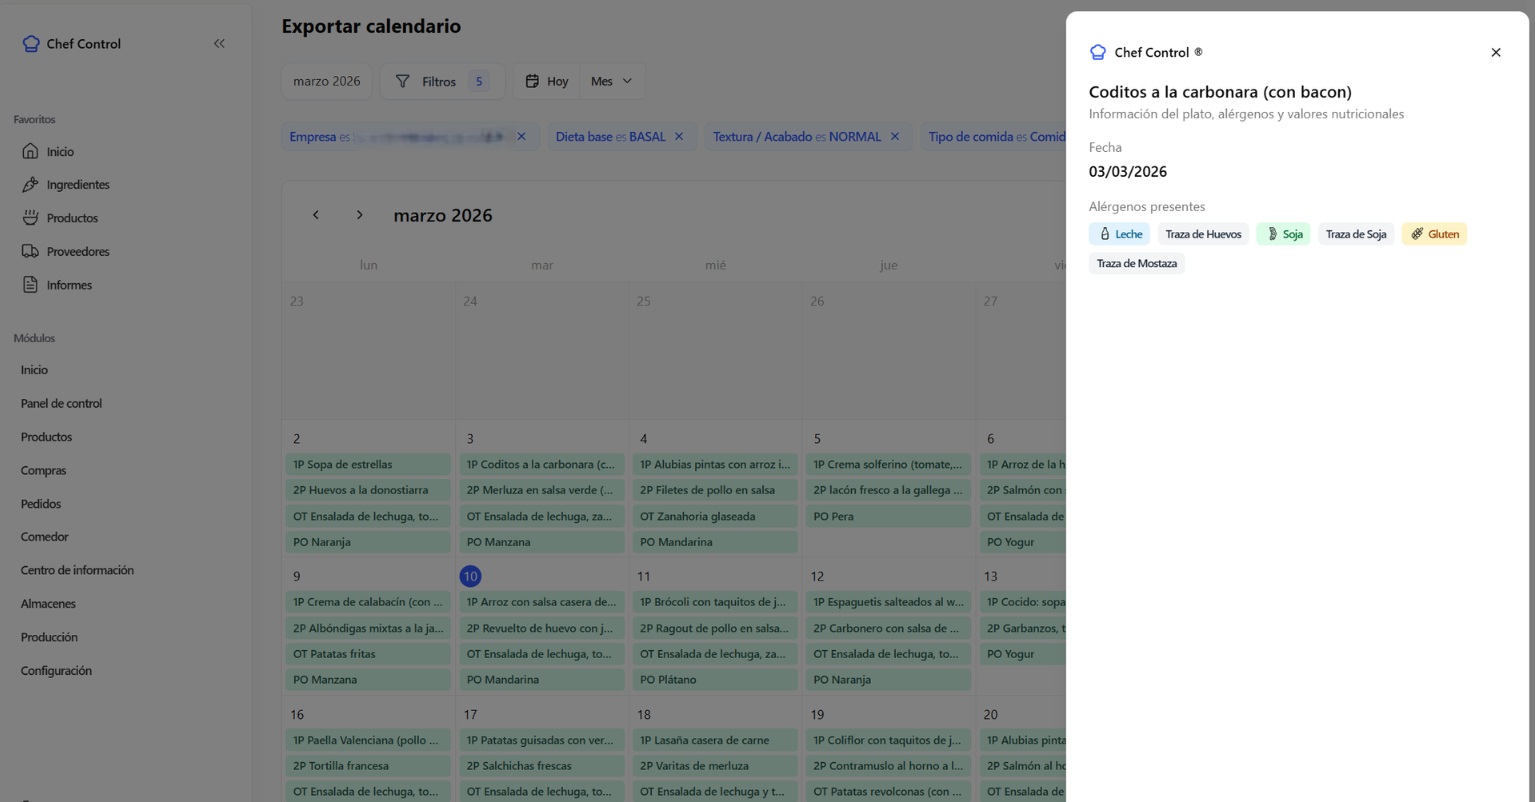Viewport: 1535px width, 802px height.
Task: Open the Merluza en salsa verde entry
Action: 541,490
